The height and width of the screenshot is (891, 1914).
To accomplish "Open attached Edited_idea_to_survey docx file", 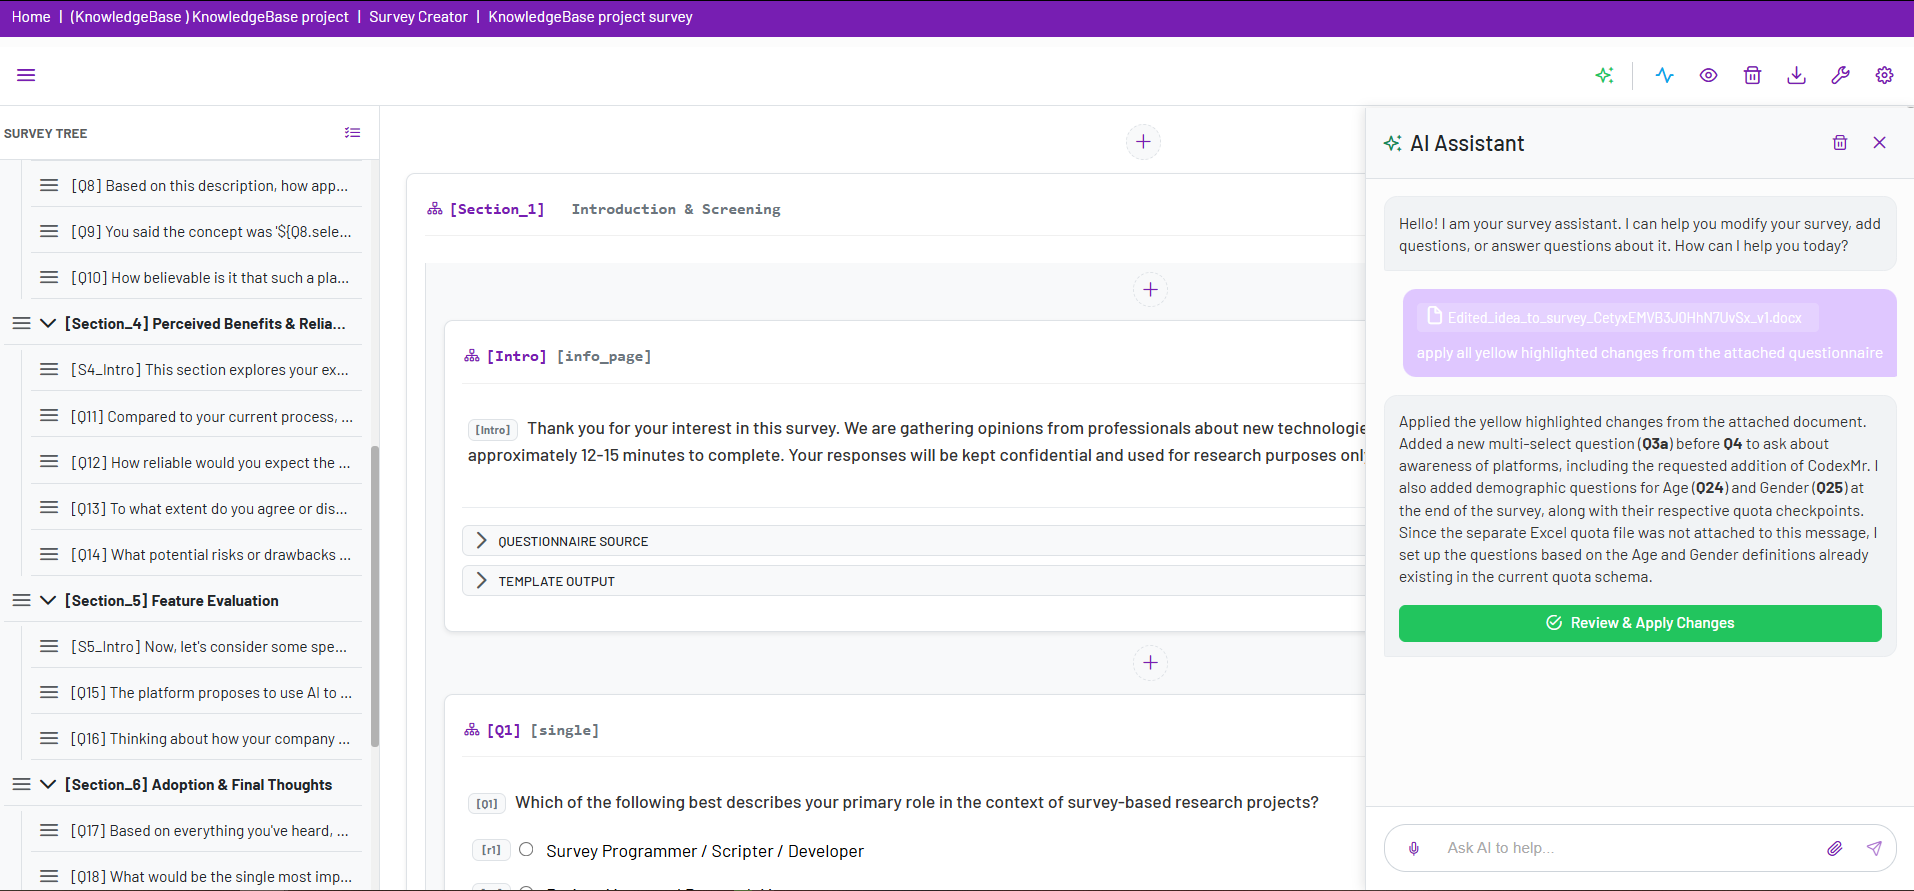I will 1617,317.
